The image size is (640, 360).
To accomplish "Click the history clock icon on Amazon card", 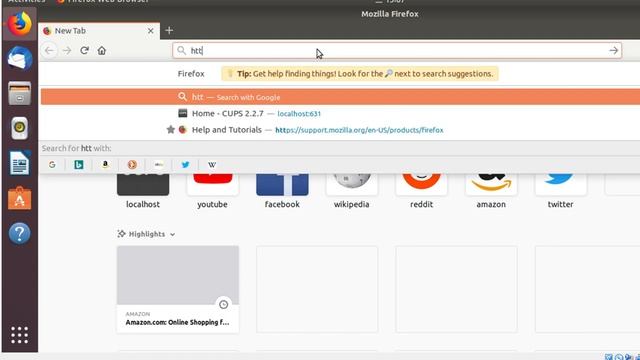I will (x=224, y=304).
